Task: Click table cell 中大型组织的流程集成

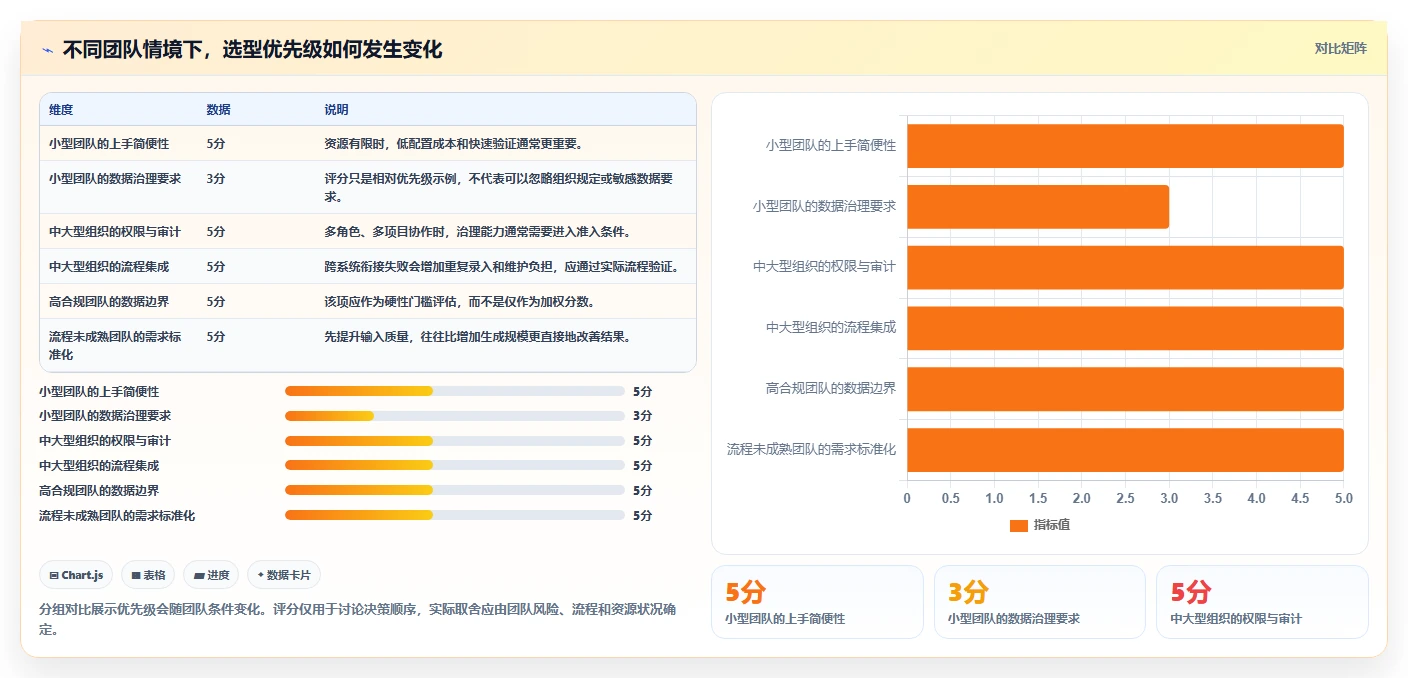Action: (x=109, y=266)
